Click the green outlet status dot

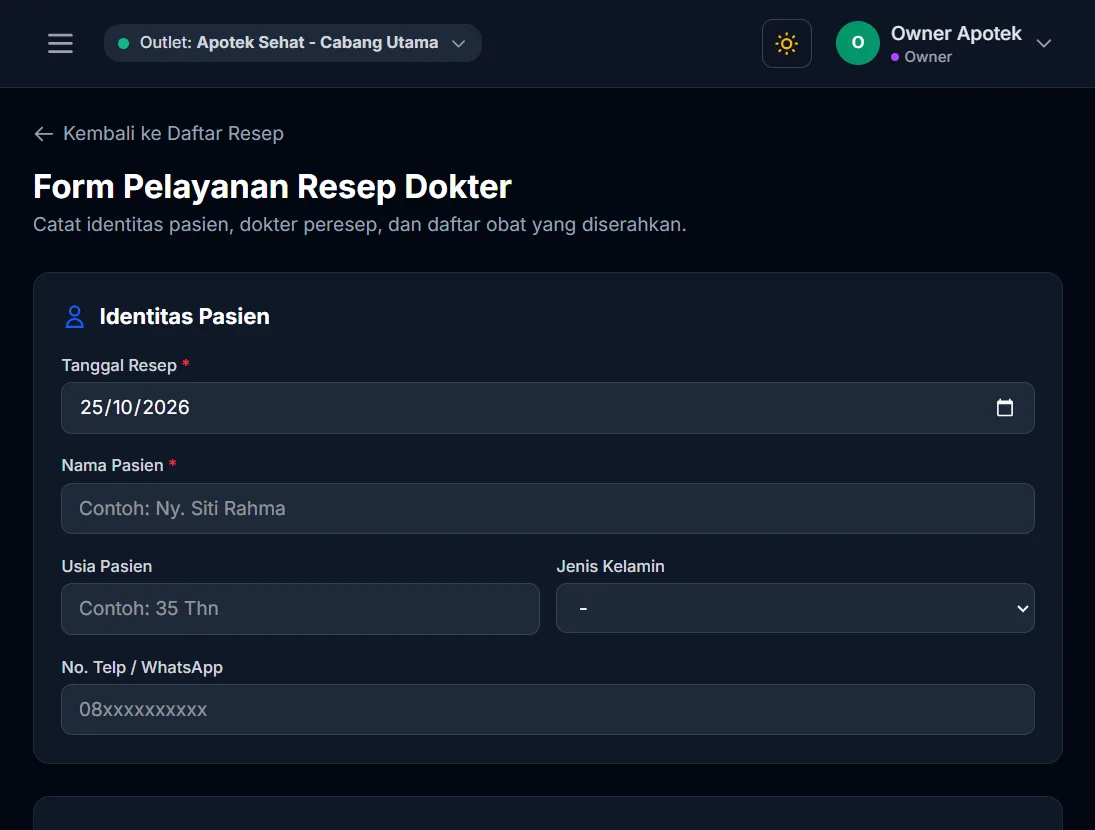[124, 43]
